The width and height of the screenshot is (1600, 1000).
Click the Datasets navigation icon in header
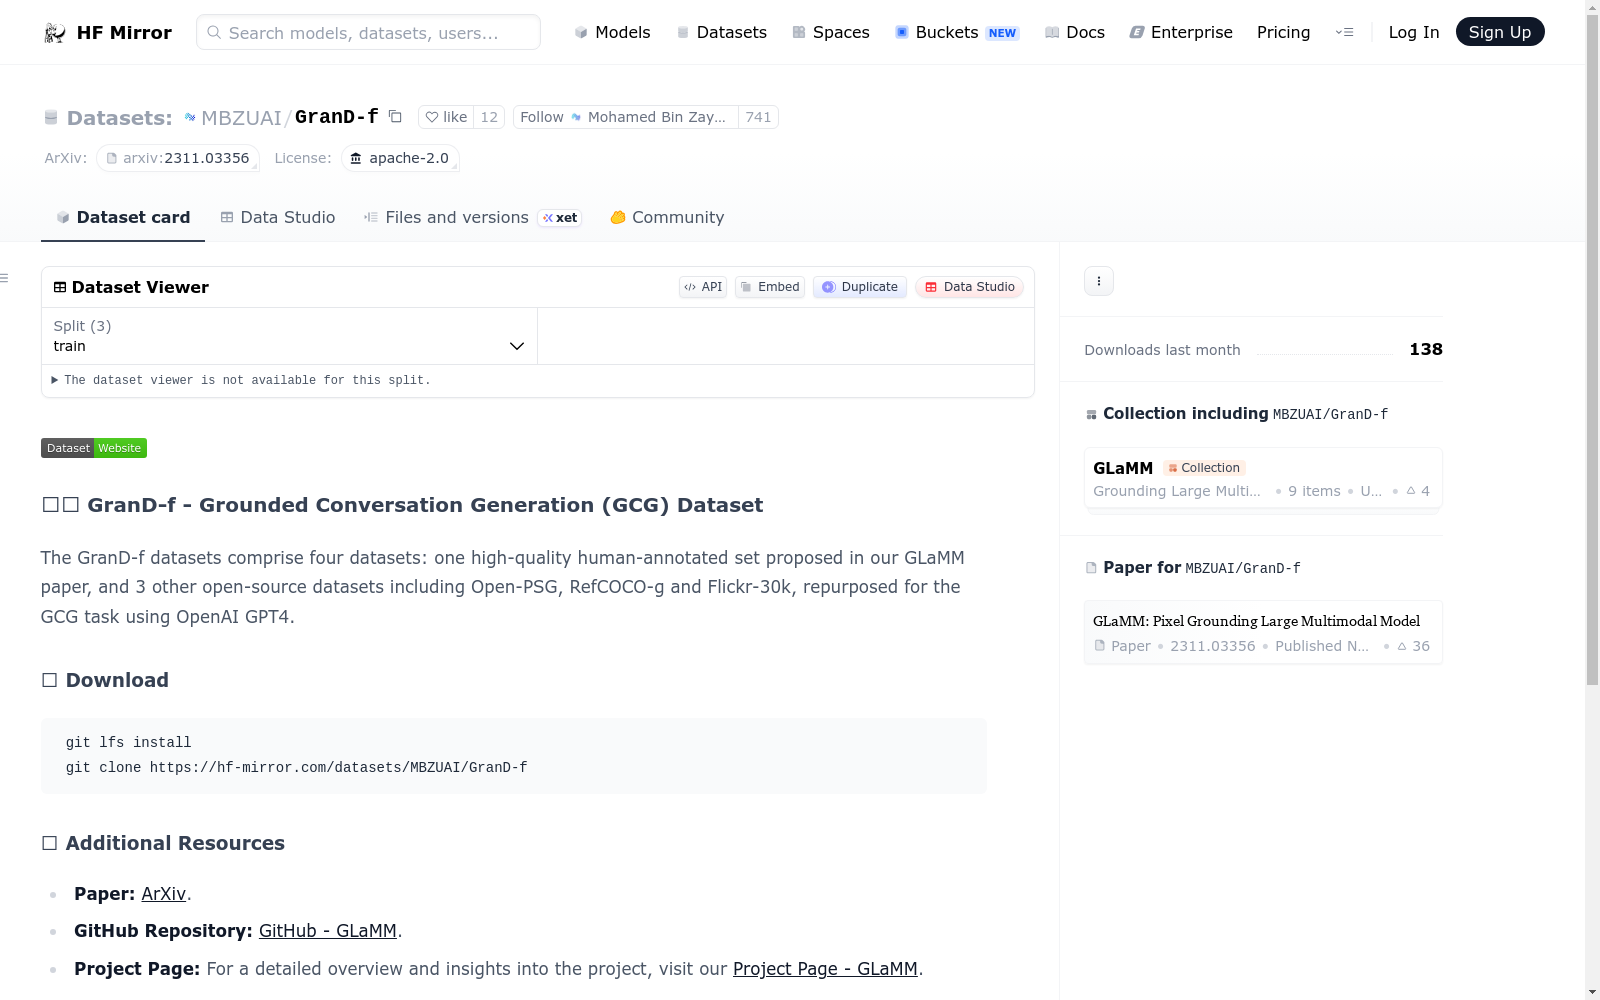pos(683,33)
